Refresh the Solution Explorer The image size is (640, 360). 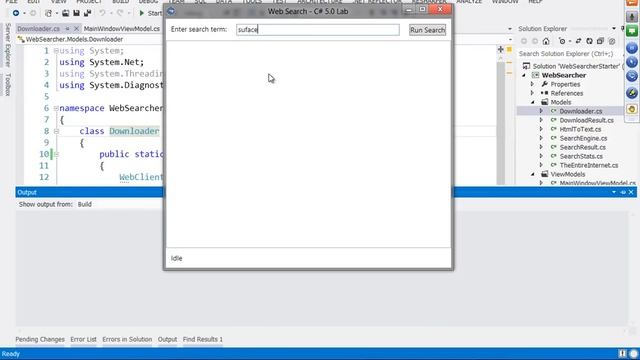point(589,41)
